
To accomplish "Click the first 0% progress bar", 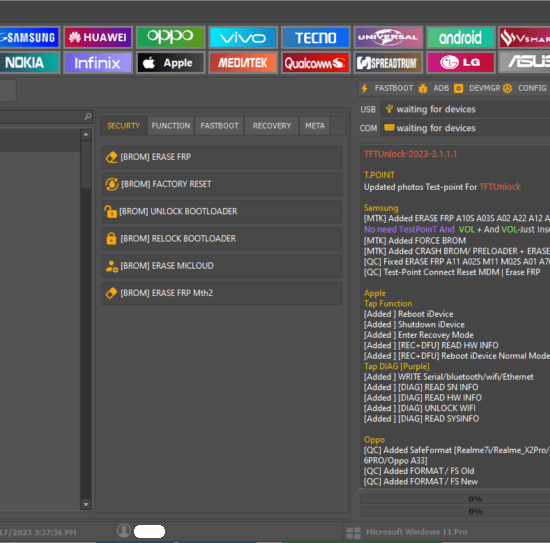I will coord(455,499).
